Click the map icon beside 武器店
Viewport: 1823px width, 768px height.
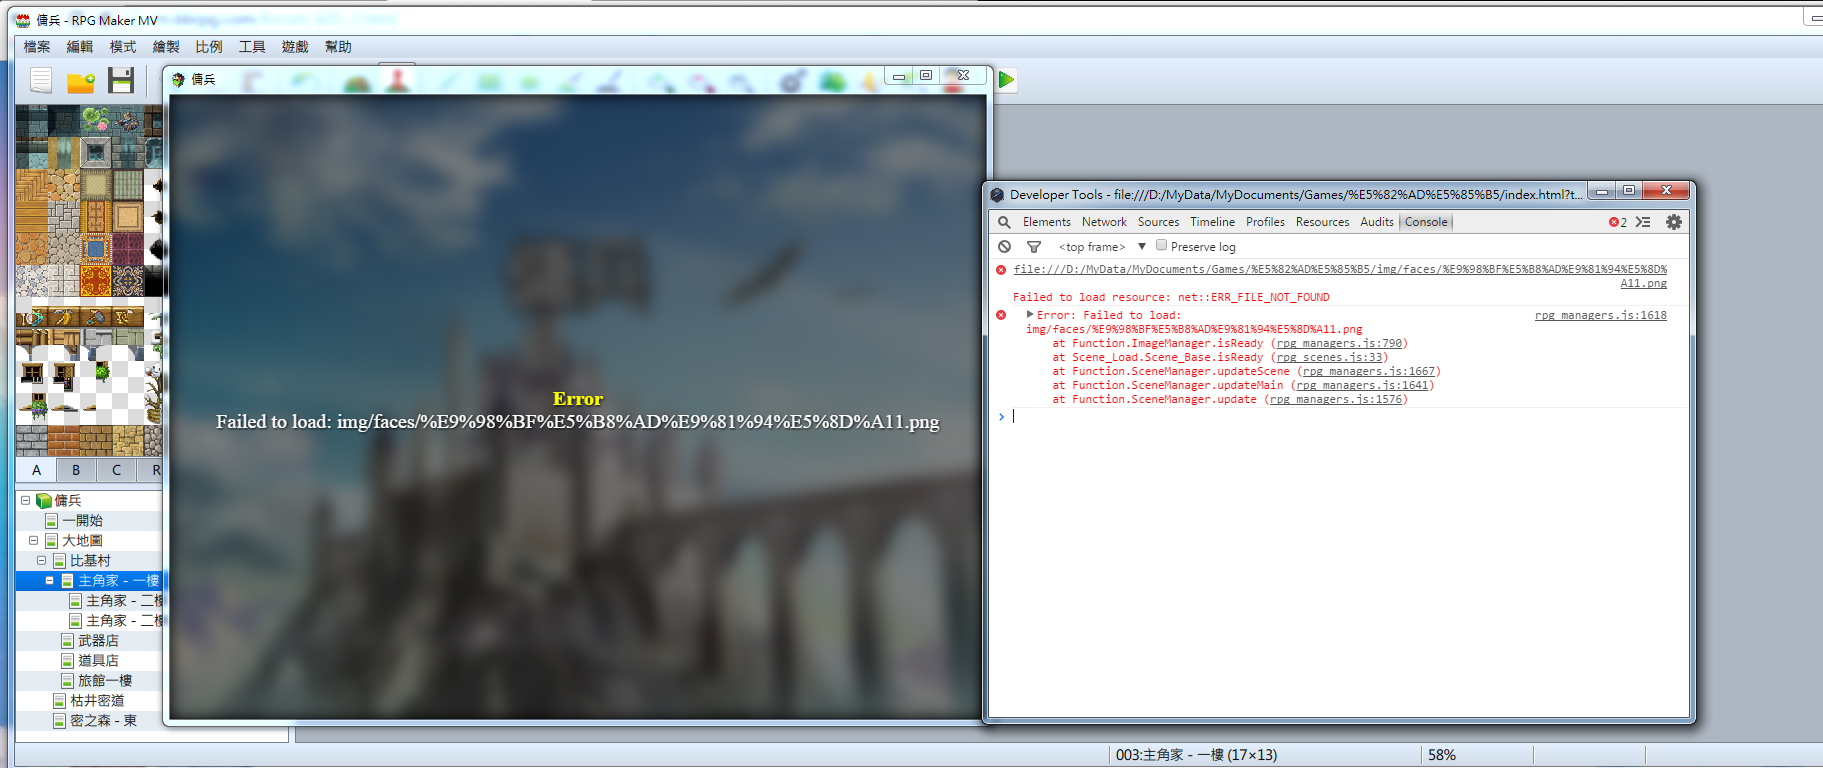tap(67, 641)
